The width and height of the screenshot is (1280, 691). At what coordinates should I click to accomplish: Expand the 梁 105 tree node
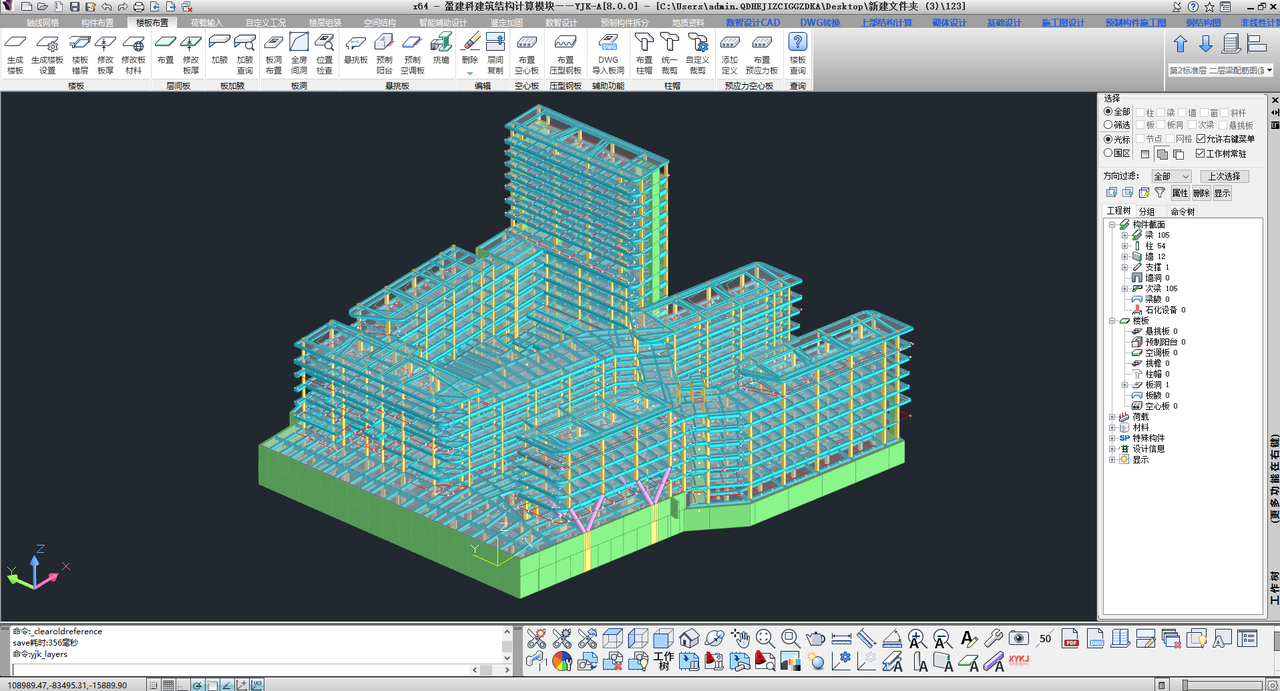click(x=1124, y=235)
